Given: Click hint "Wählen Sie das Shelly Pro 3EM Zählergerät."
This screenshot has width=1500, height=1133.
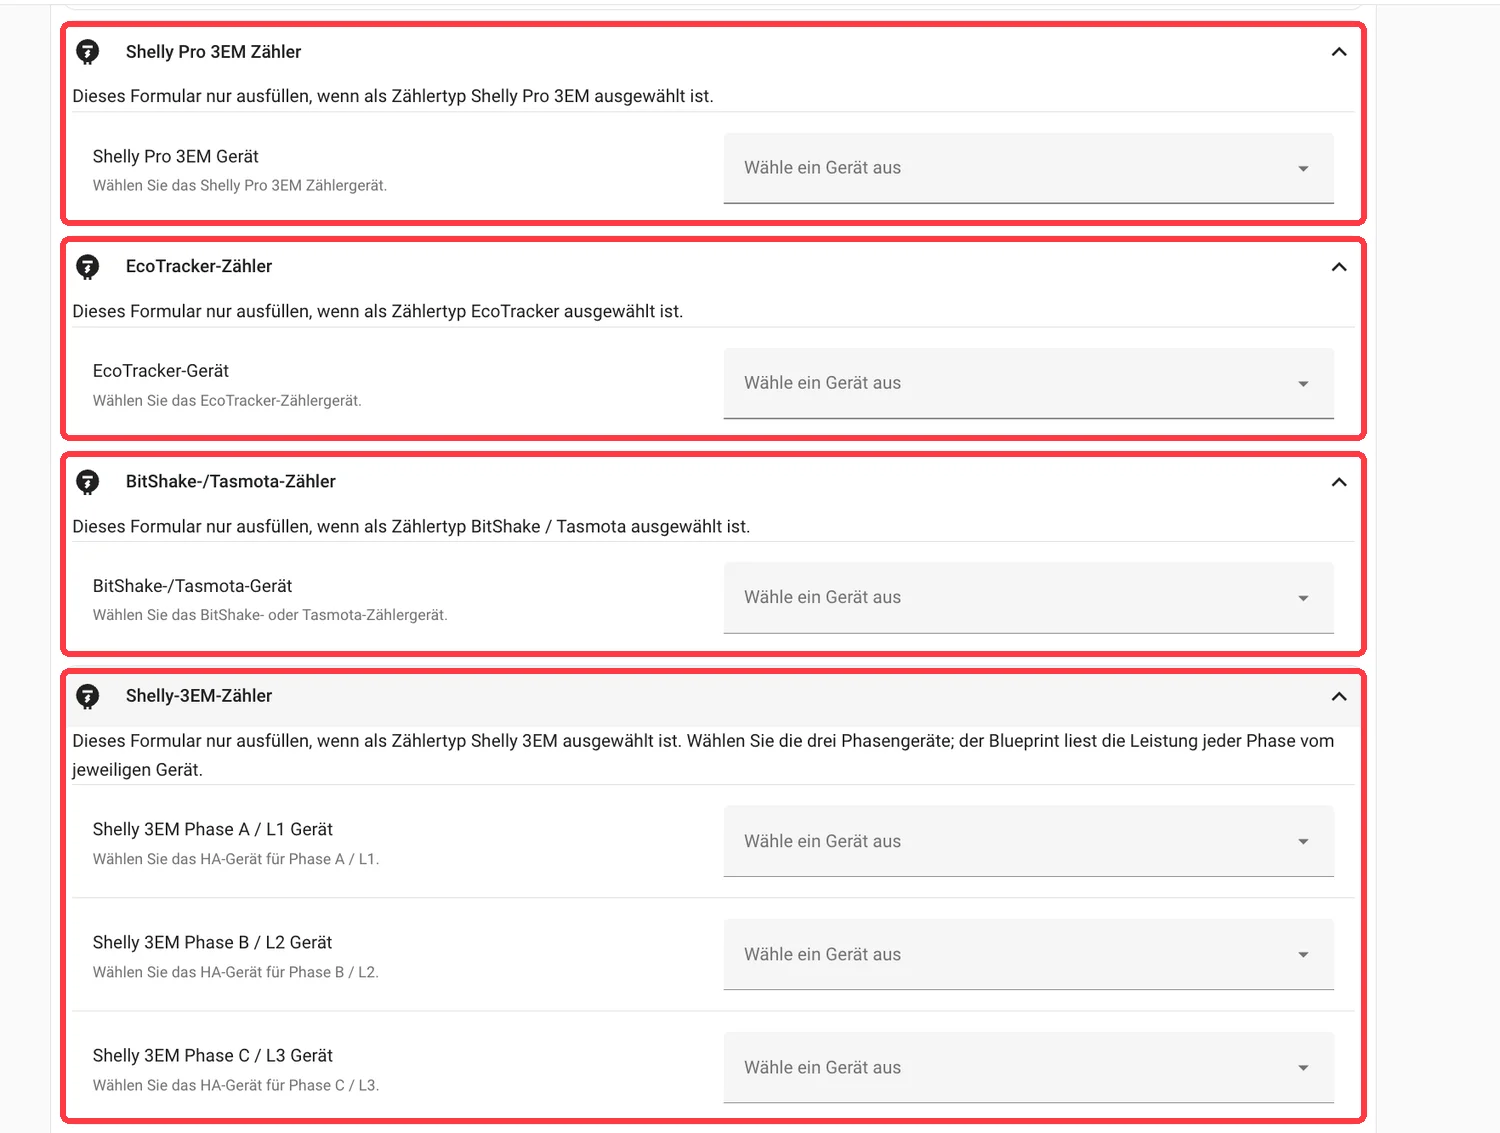Looking at the screenshot, I should 240,185.
